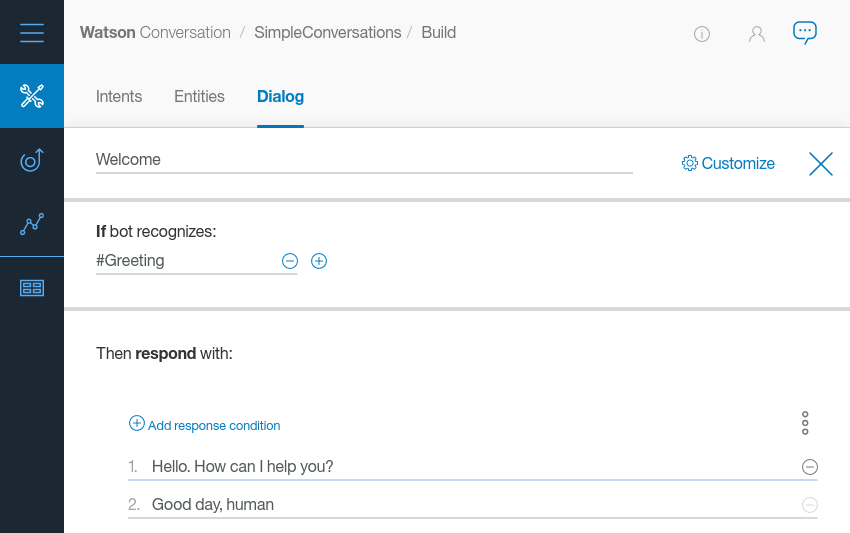850x533 pixels.
Task: Open the hamburger navigation menu
Action: [32, 32]
